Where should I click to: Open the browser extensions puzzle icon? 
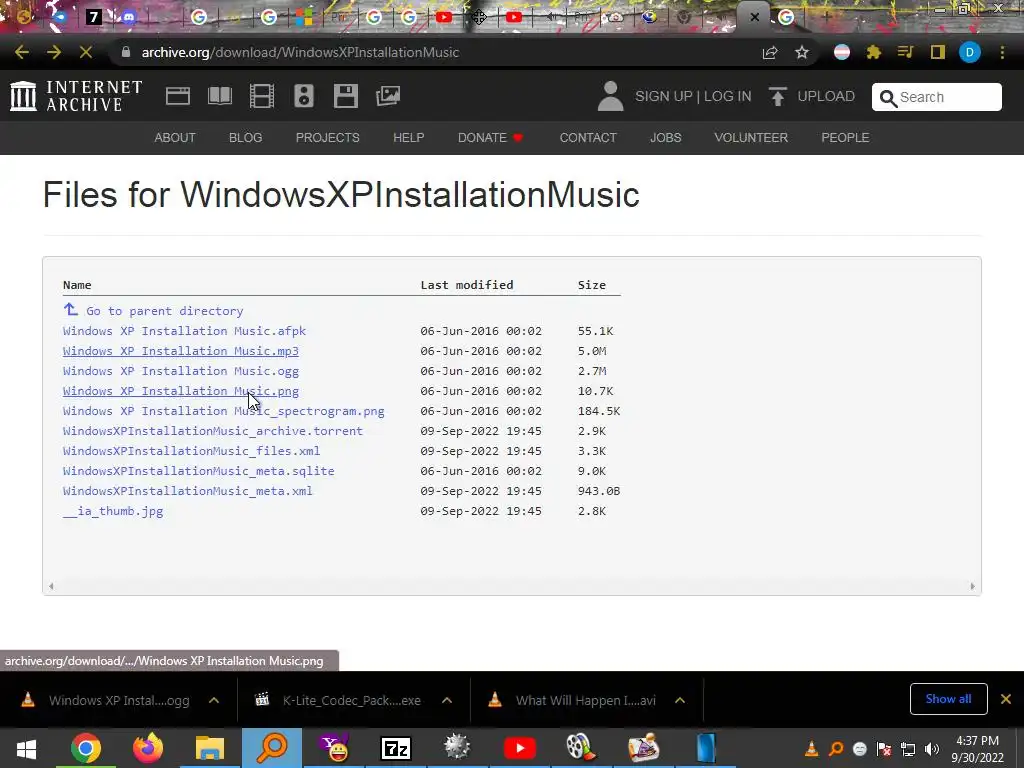point(873,52)
